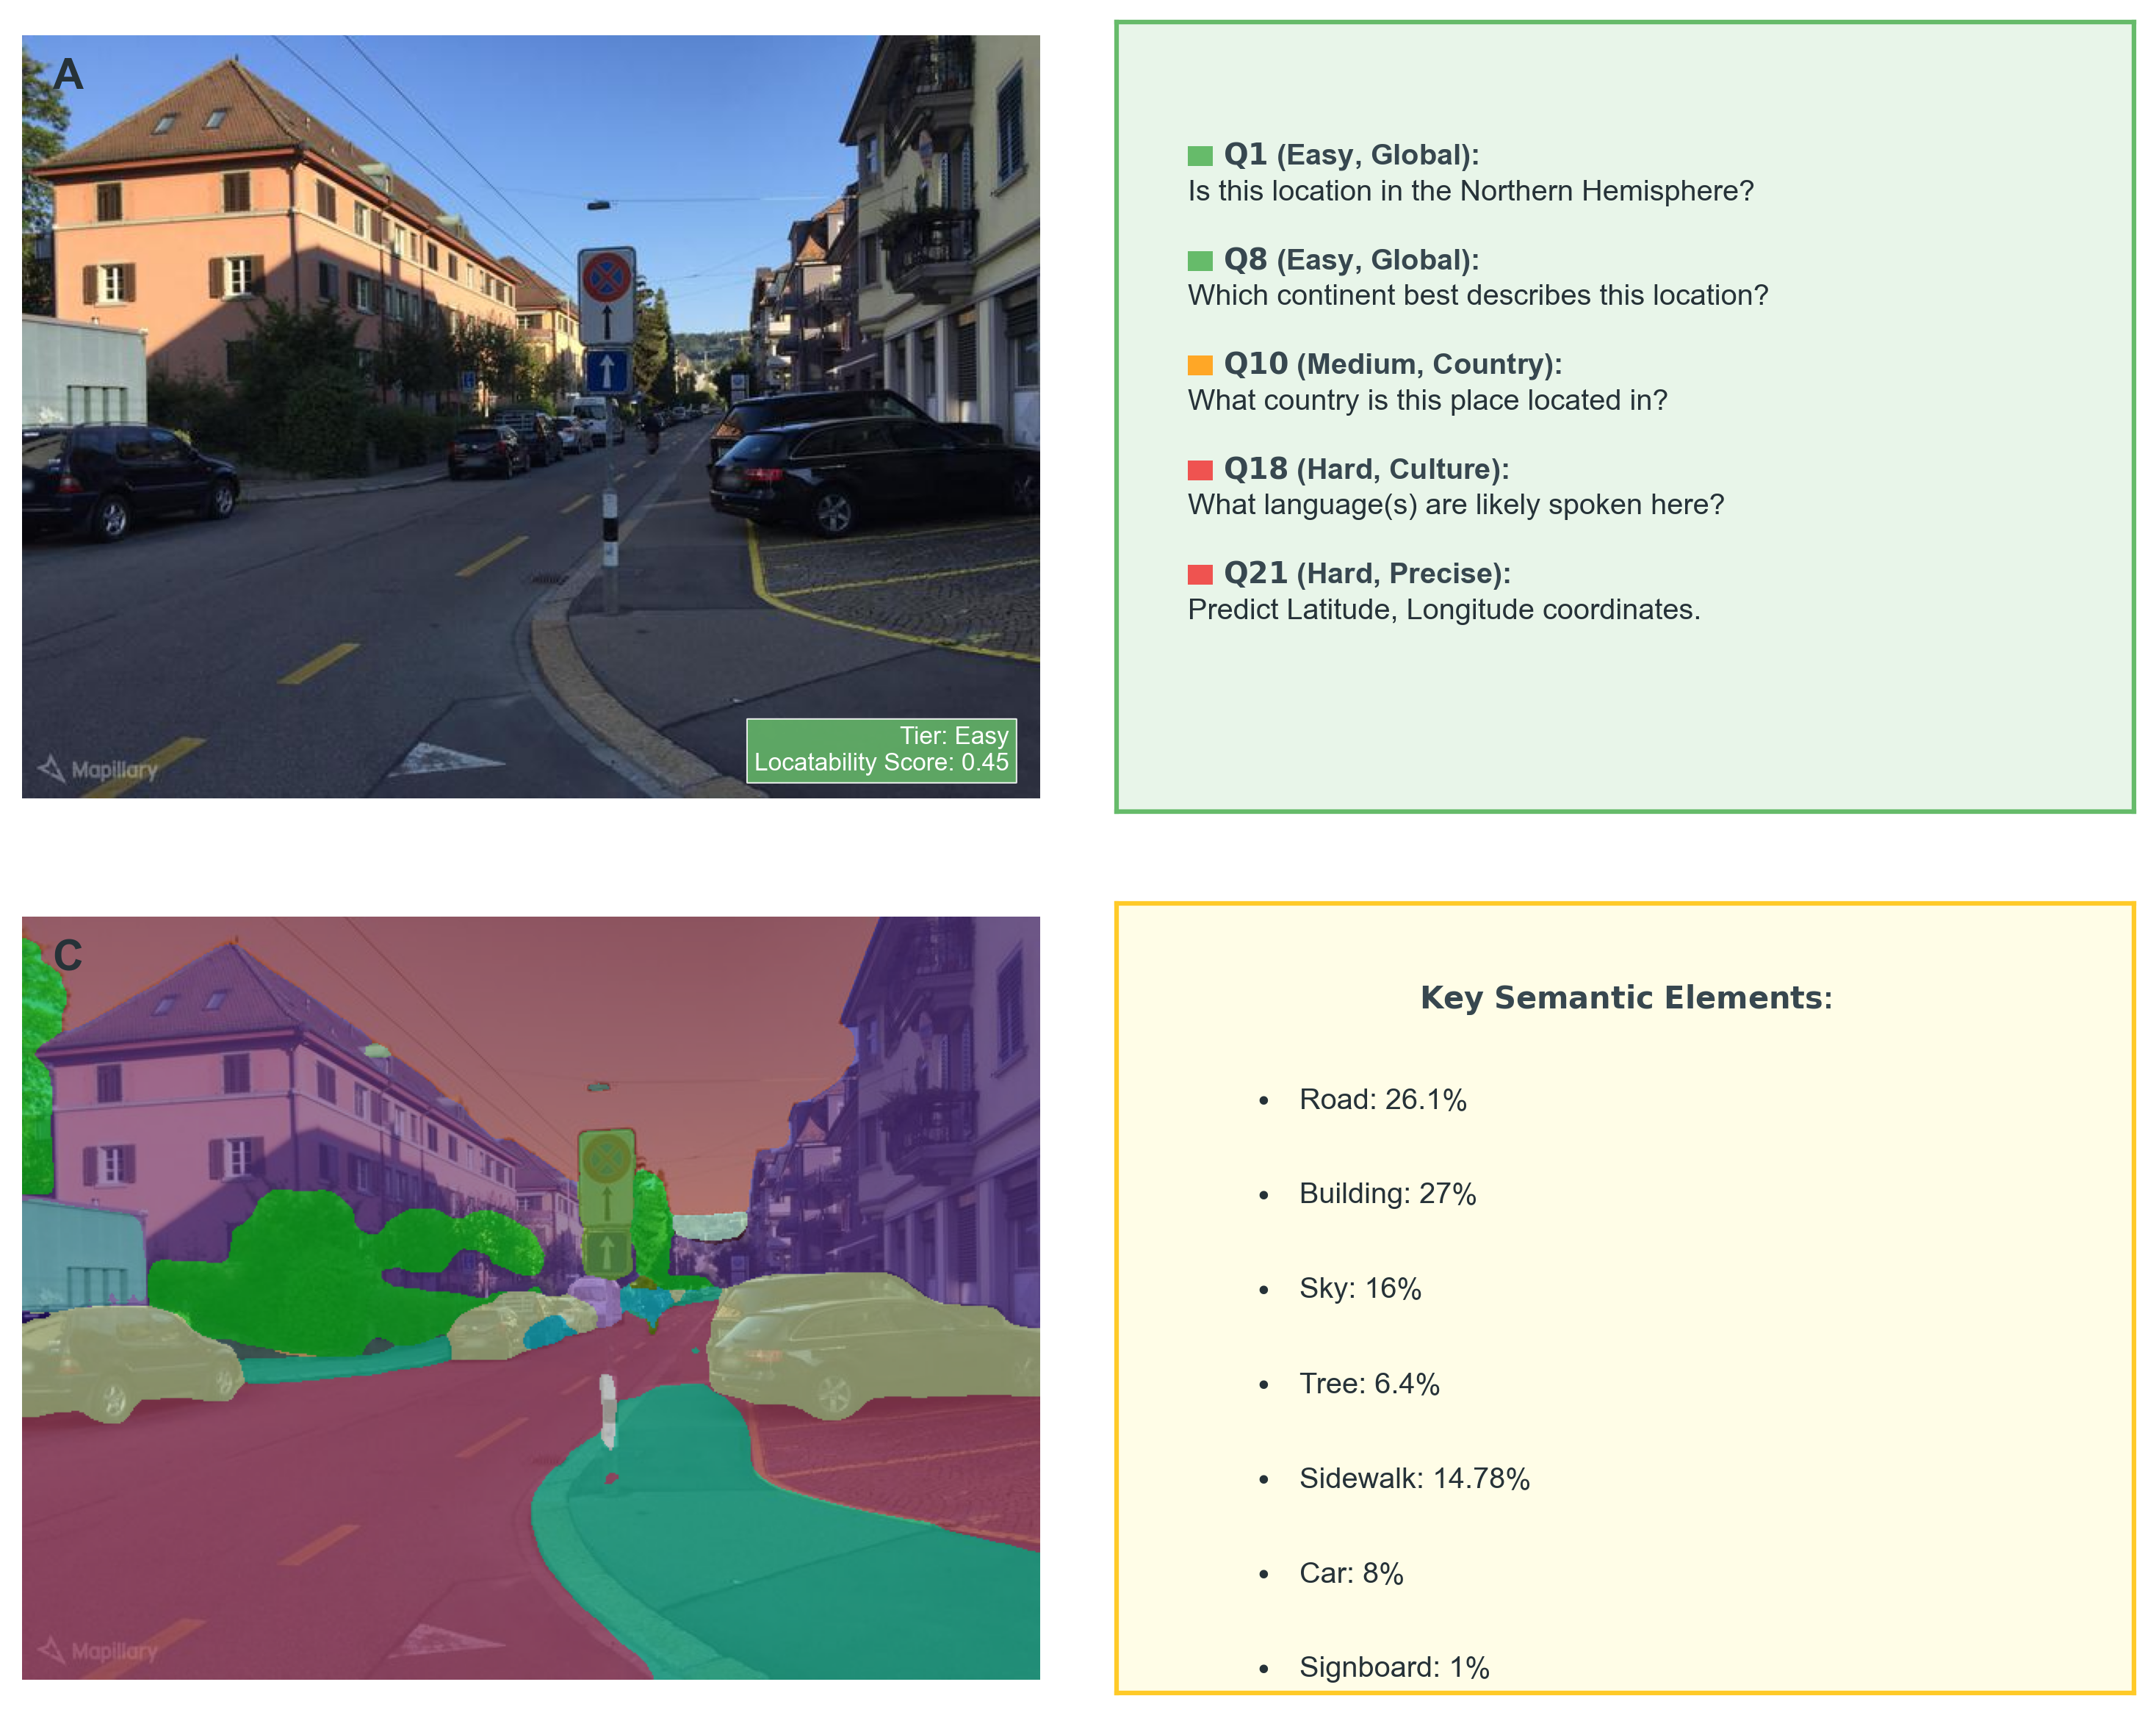Click the 'Sidewalk: 14.78%' list item
Image resolution: width=2156 pixels, height=1715 pixels.
click(x=1414, y=1478)
